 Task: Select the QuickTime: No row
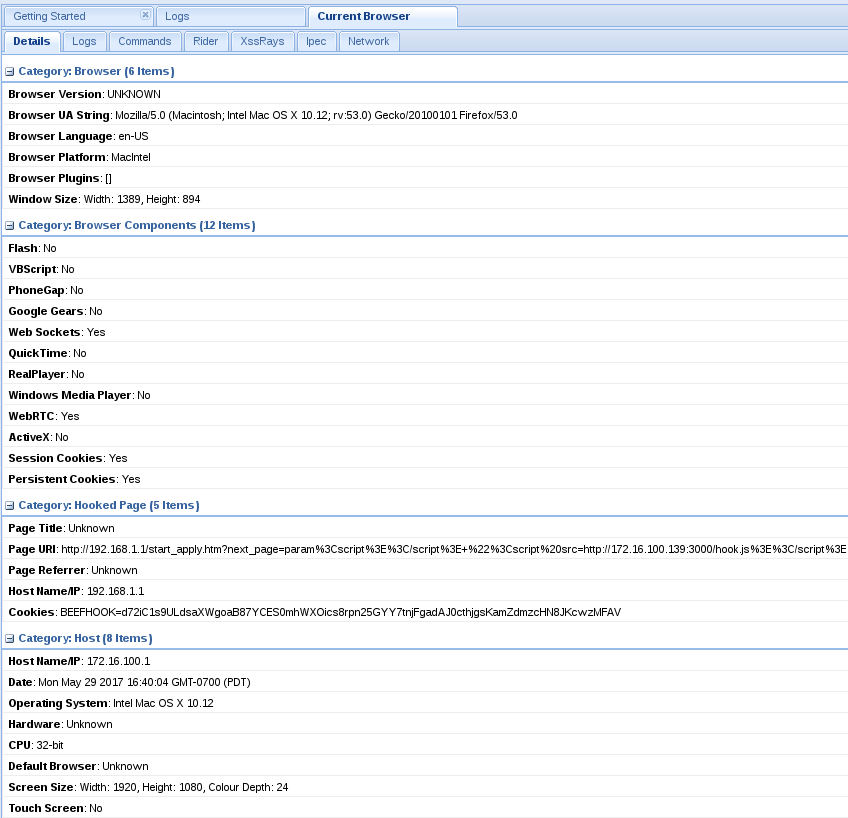point(425,354)
